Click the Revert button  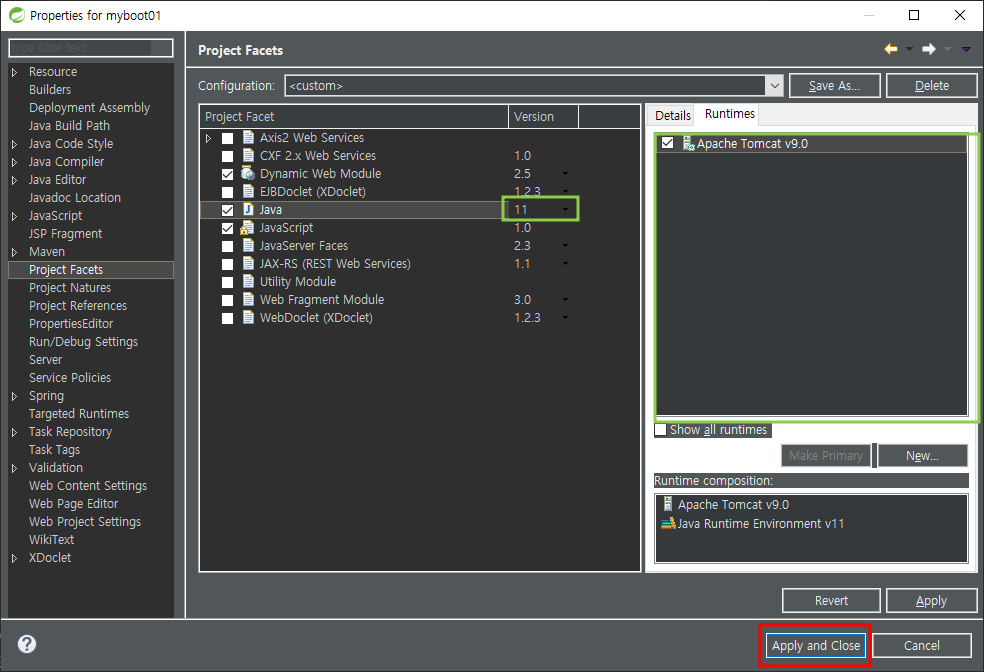pos(831,600)
